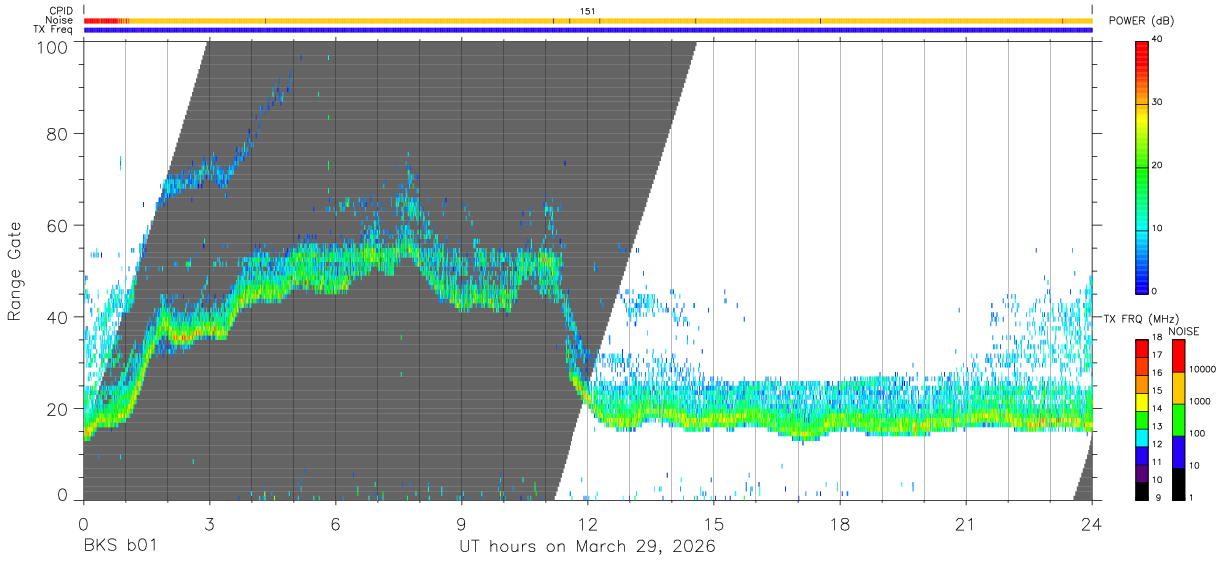This screenshot has width=1228, height=567.
Task: Click the '1000' noise scale label
Action: pos(1200,401)
